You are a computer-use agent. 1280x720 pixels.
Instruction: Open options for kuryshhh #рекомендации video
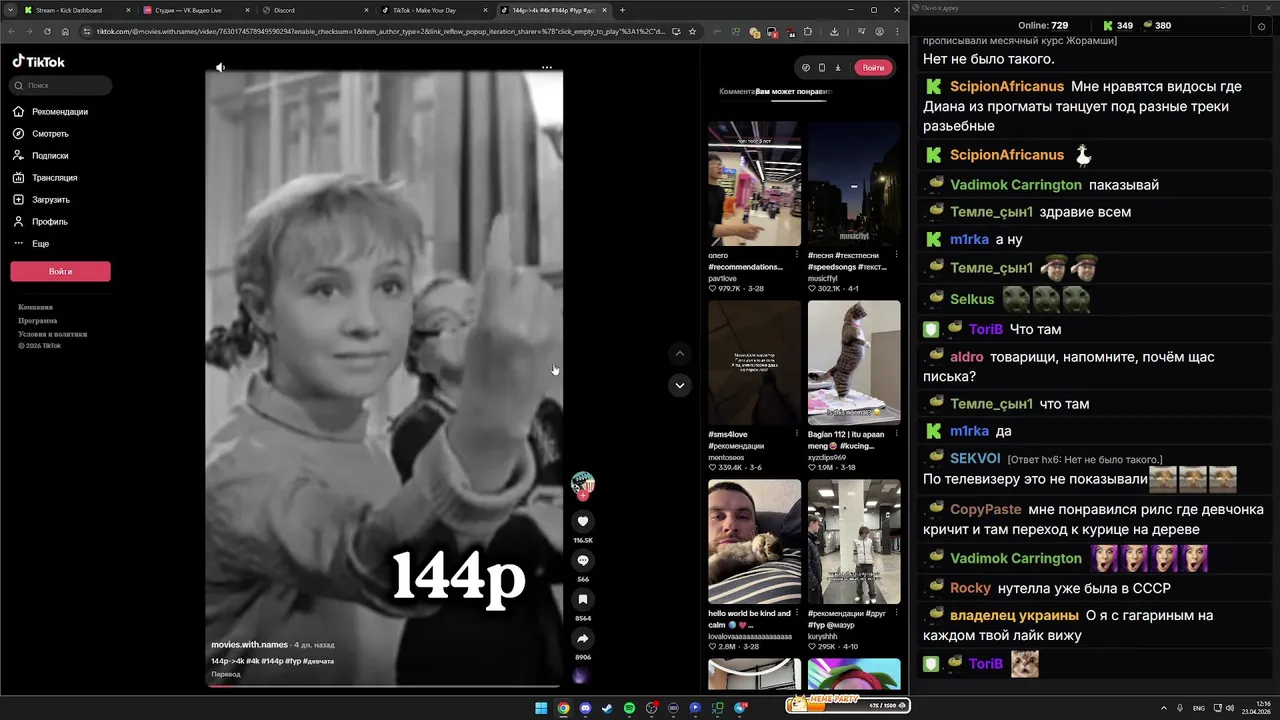pos(896,613)
